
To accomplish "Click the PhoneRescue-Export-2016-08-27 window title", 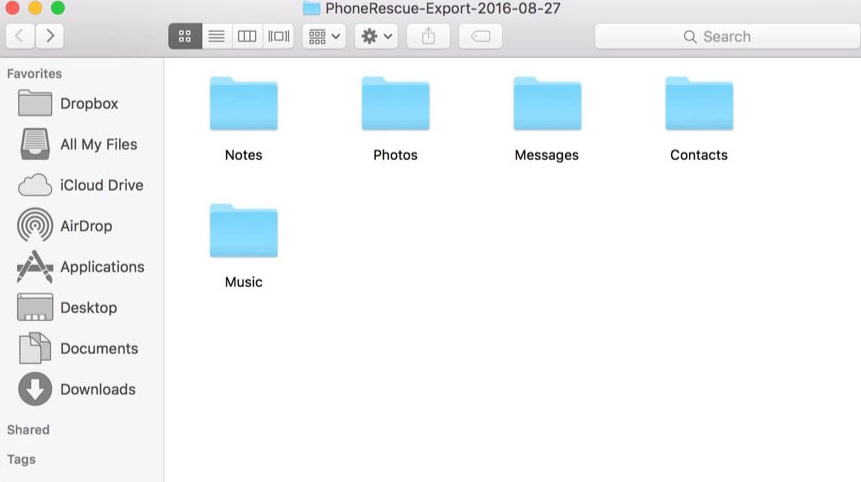I will (x=443, y=8).
